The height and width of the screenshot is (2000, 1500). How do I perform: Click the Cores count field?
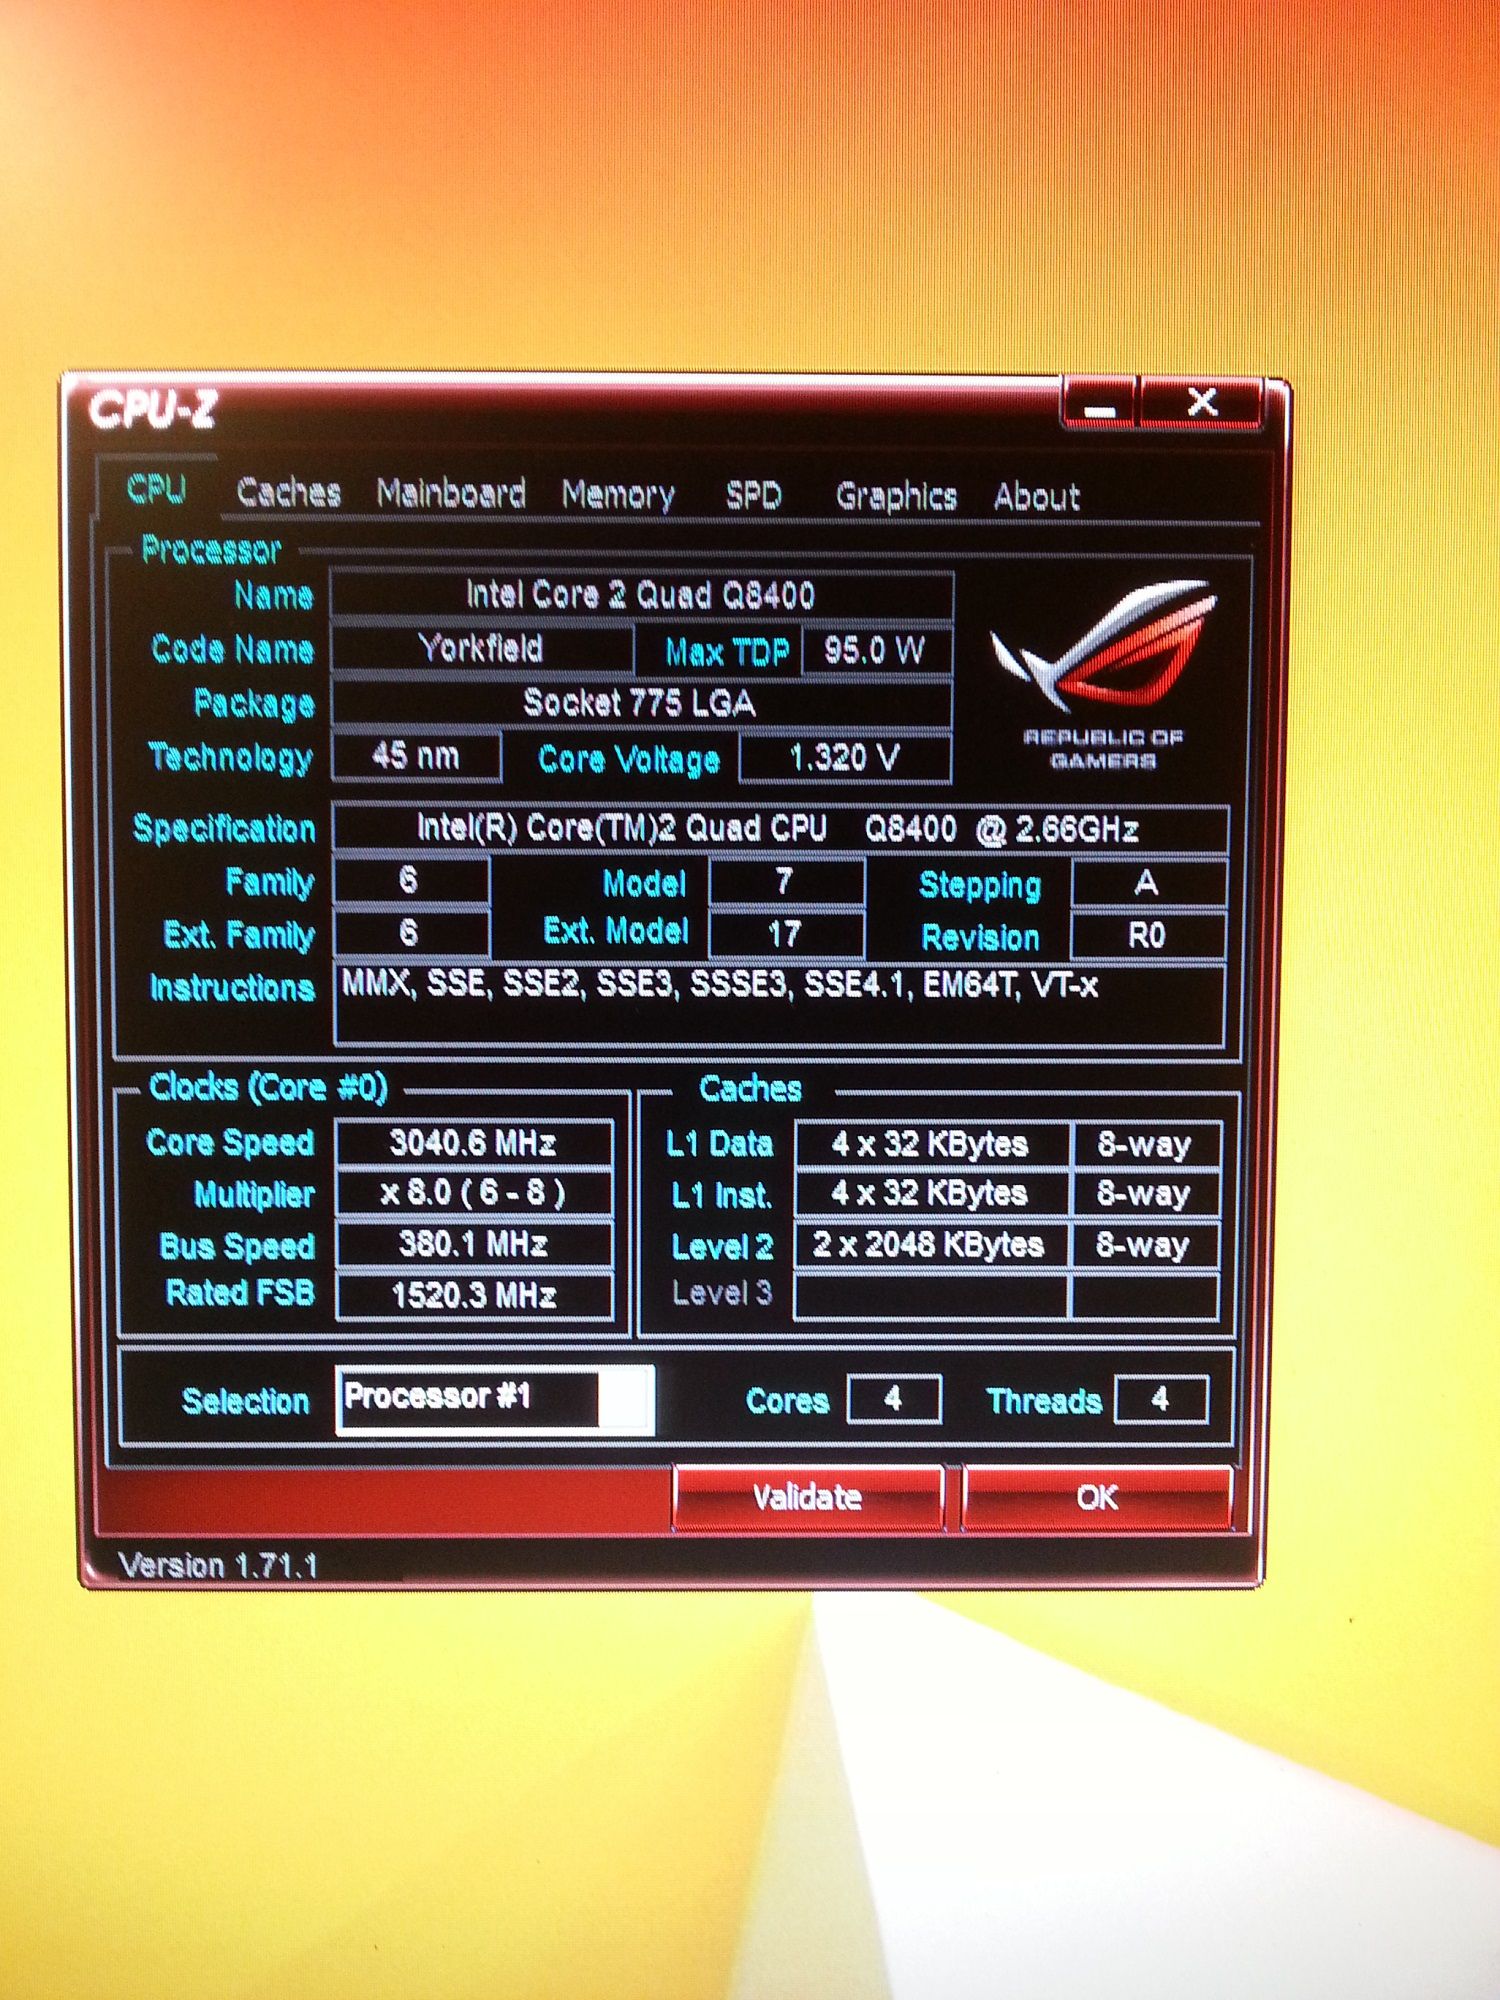click(893, 1399)
